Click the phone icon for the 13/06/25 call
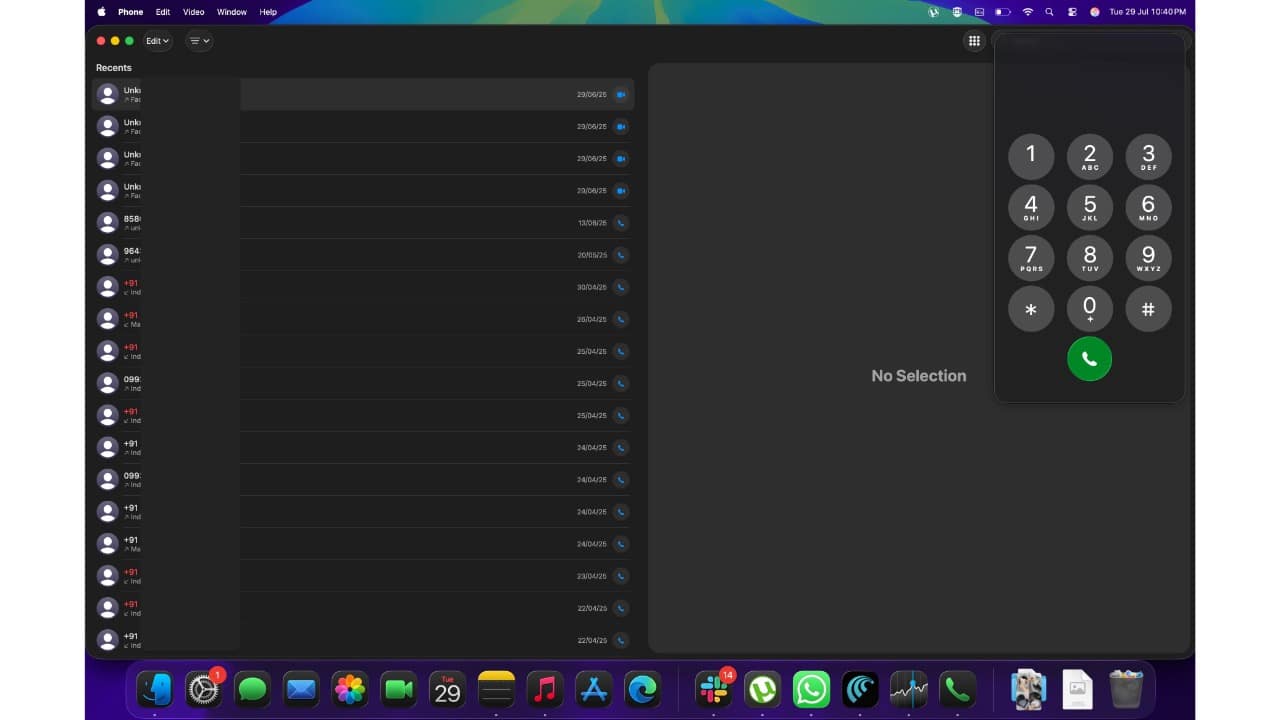Viewport: 1280px width, 720px height. (620, 223)
